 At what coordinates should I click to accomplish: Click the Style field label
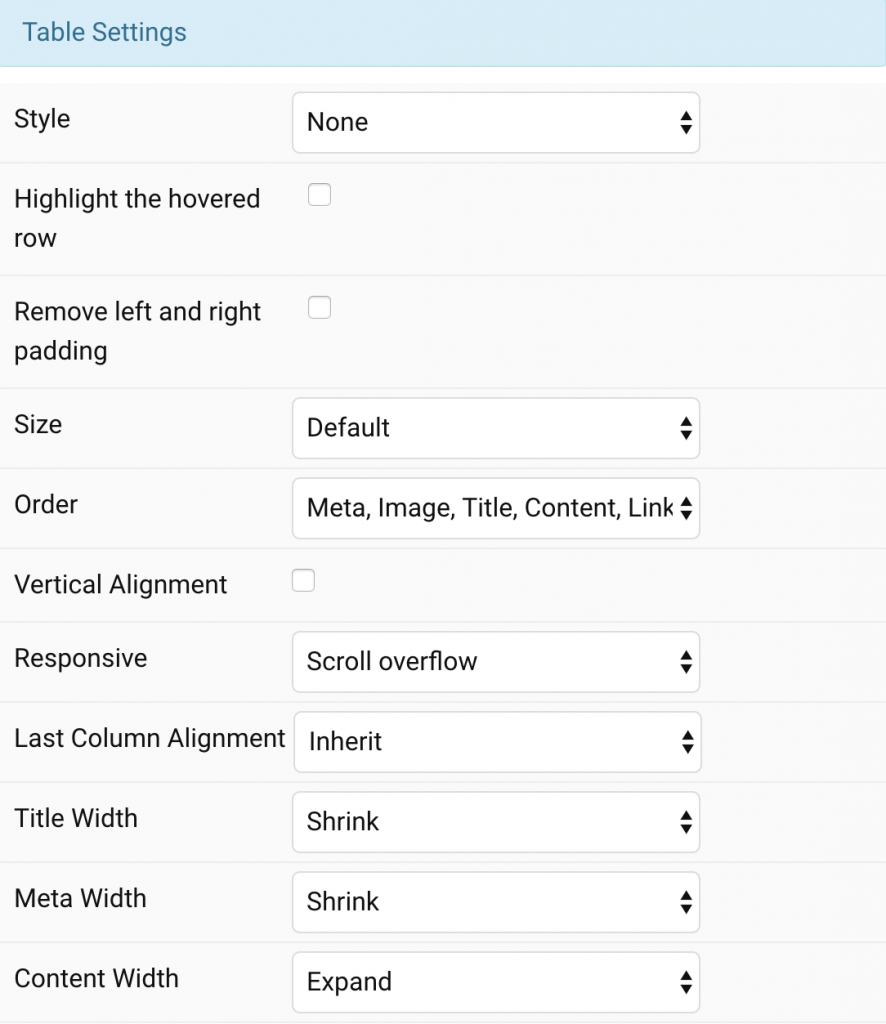42,118
